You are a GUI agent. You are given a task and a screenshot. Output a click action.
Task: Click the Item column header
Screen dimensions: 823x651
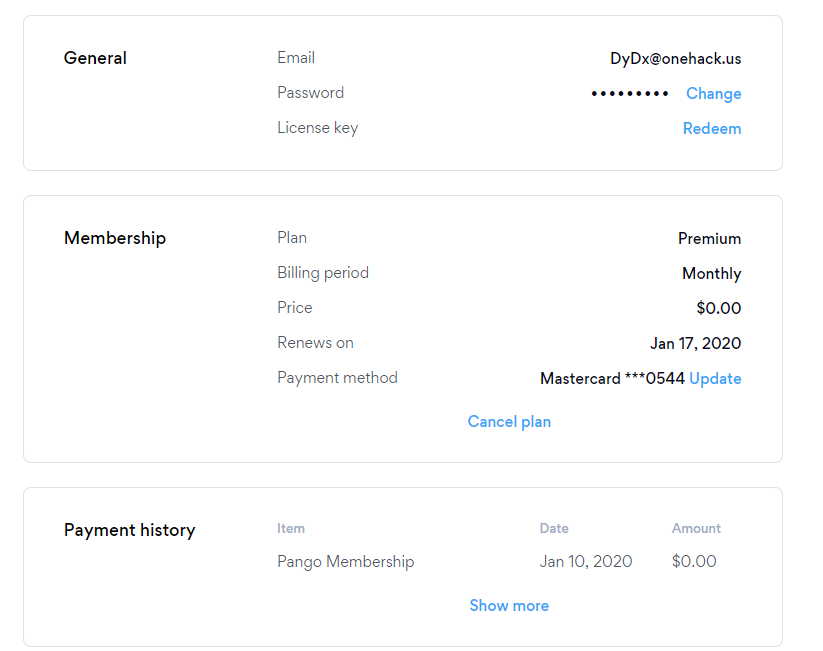click(291, 528)
